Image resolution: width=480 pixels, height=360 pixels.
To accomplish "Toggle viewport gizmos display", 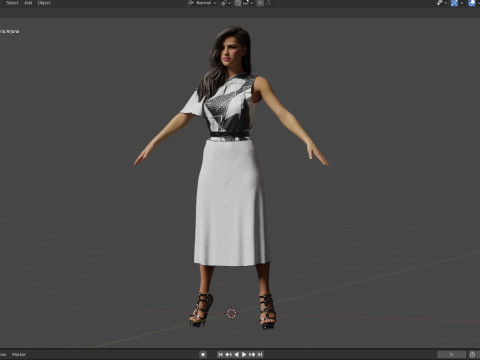I will click(454, 3).
